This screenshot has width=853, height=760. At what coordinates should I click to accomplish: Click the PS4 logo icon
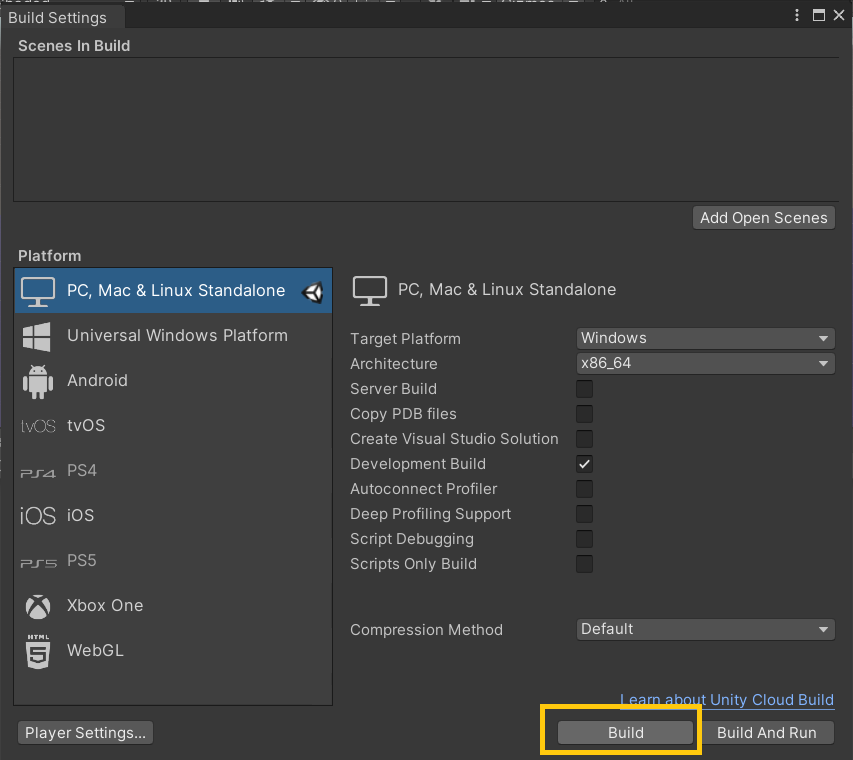[38, 473]
